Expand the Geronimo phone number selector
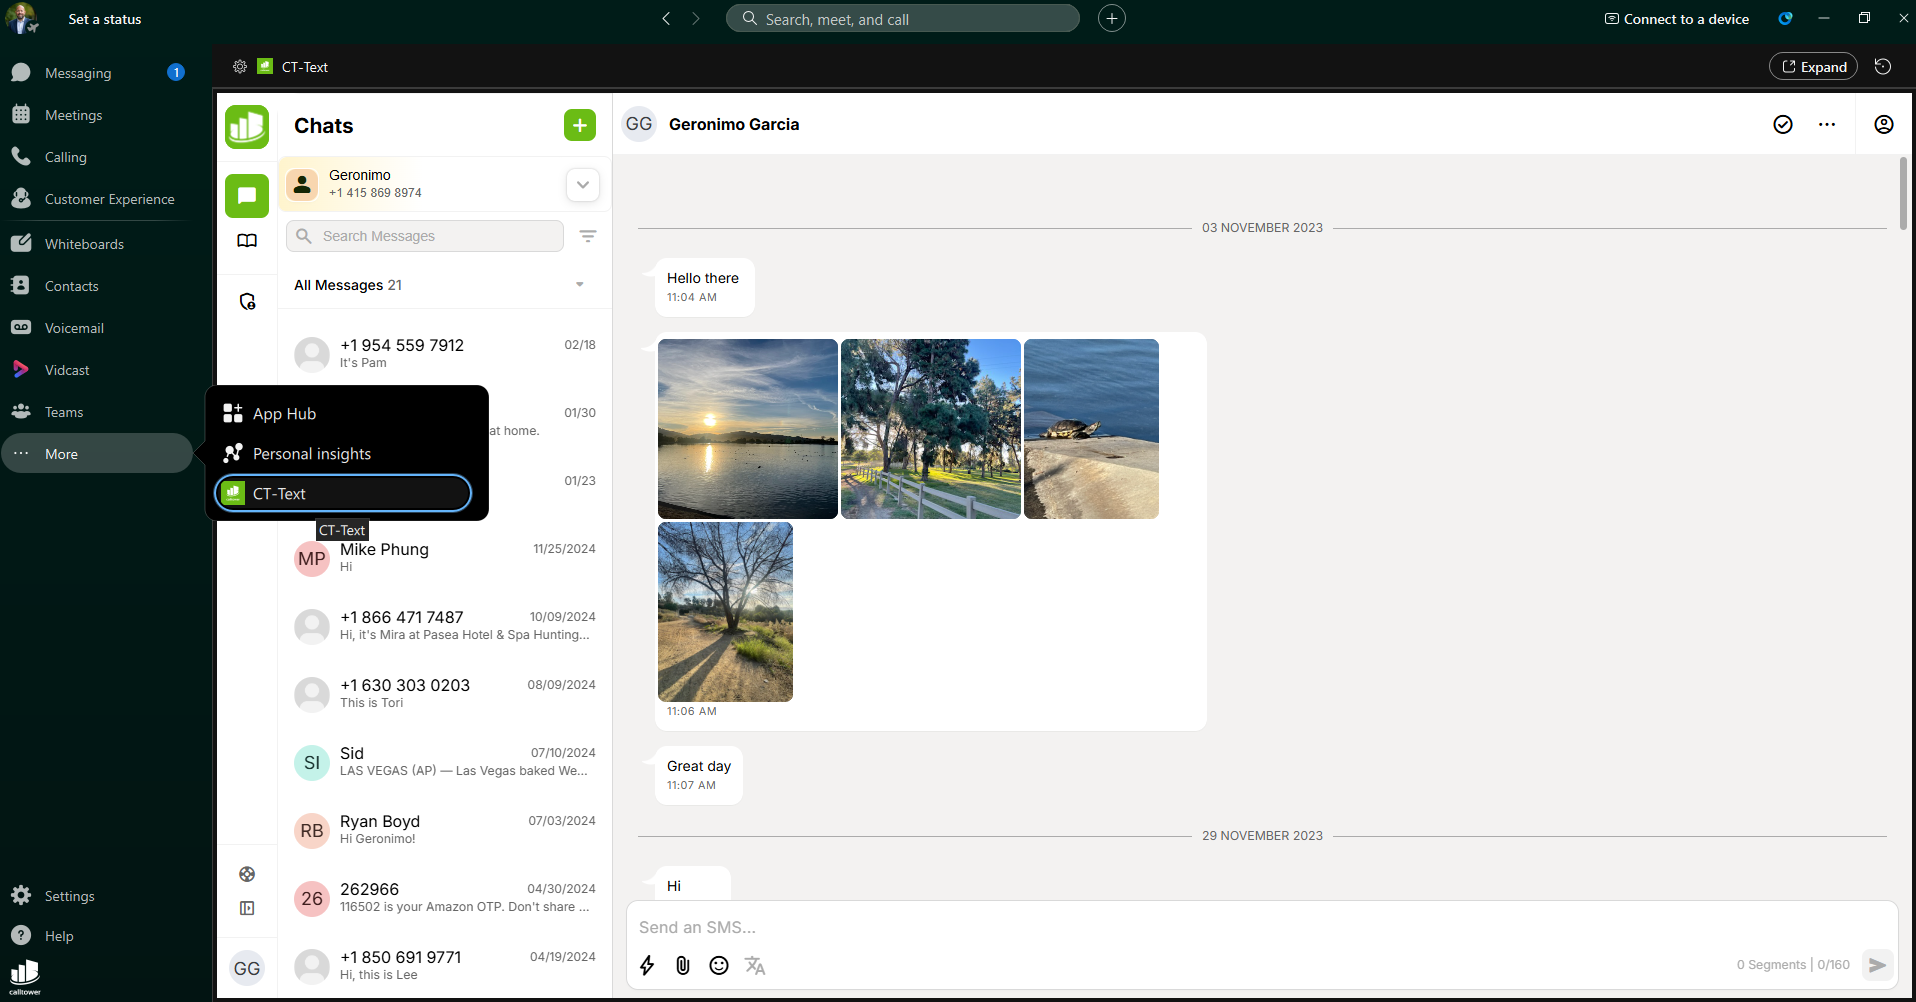 (x=582, y=184)
